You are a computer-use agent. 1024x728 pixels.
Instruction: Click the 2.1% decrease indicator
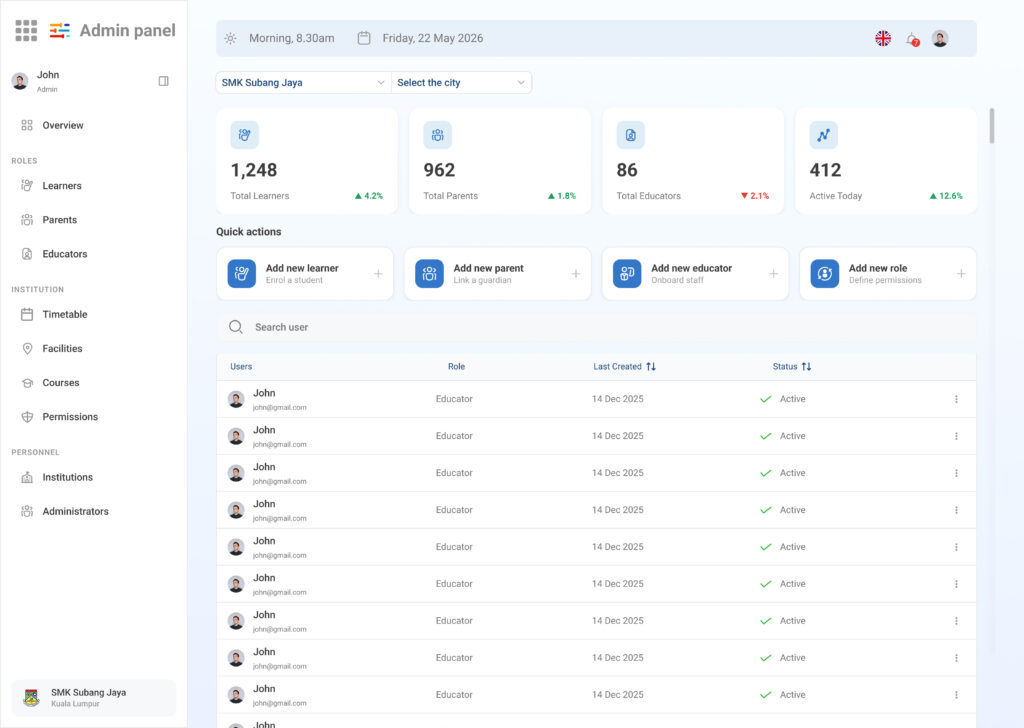click(755, 196)
